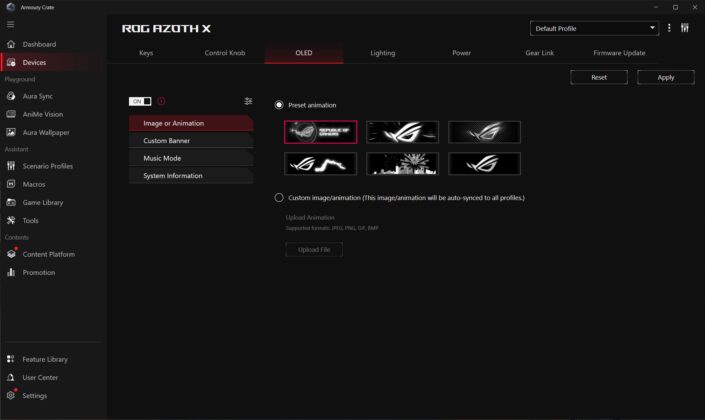Open Feature Library label in sidebar
The width and height of the screenshot is (705, 420).
click(x=45, y=359)
